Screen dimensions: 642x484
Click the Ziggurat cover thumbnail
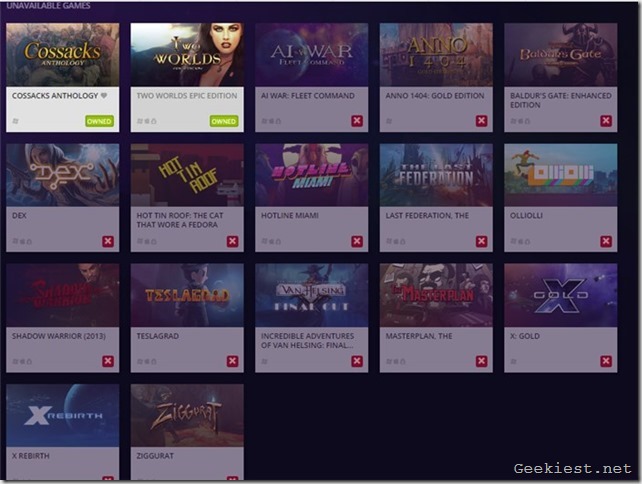coord(187,415)
